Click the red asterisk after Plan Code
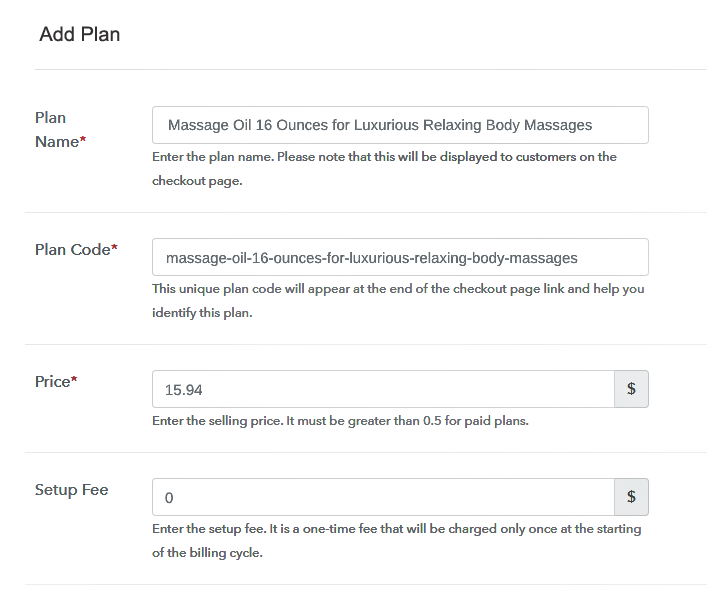726x596 pixels. coord(114,247)
